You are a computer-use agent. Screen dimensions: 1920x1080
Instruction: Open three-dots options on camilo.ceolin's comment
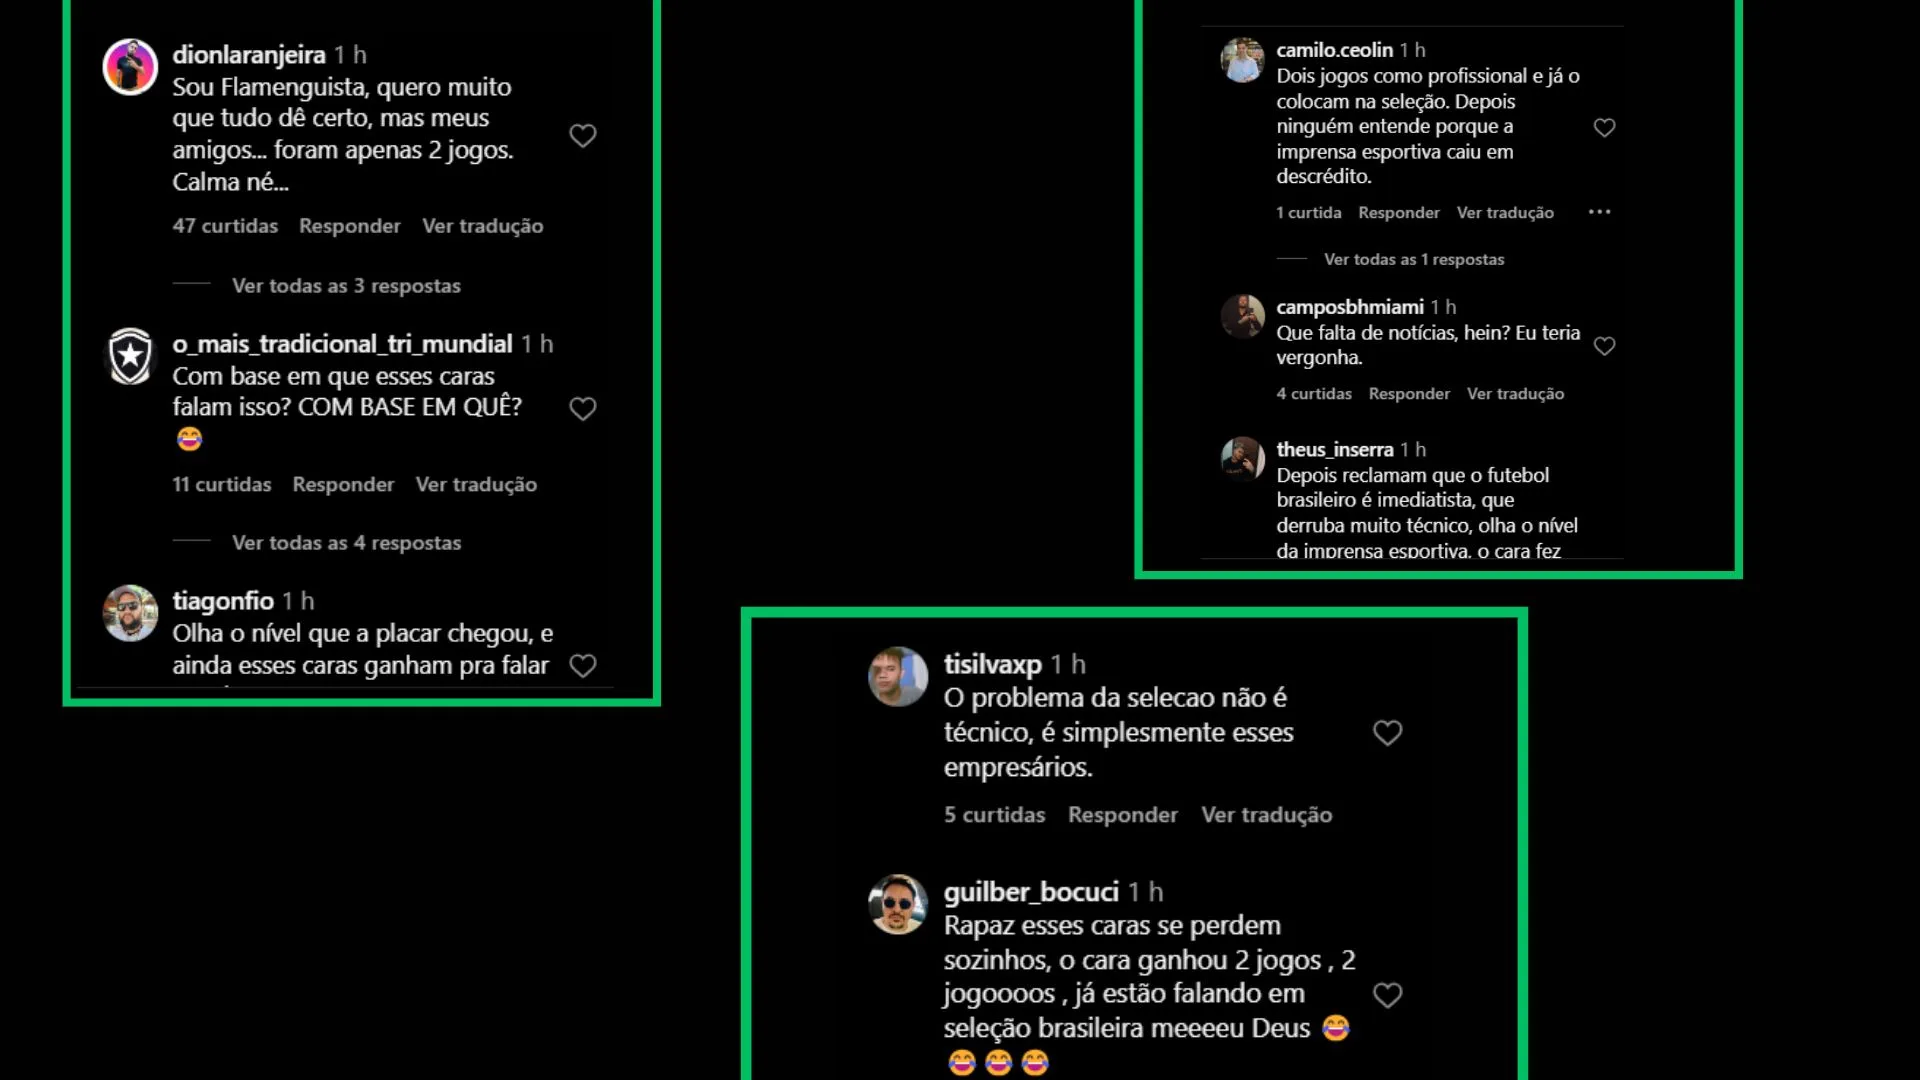click(1599, 212)
